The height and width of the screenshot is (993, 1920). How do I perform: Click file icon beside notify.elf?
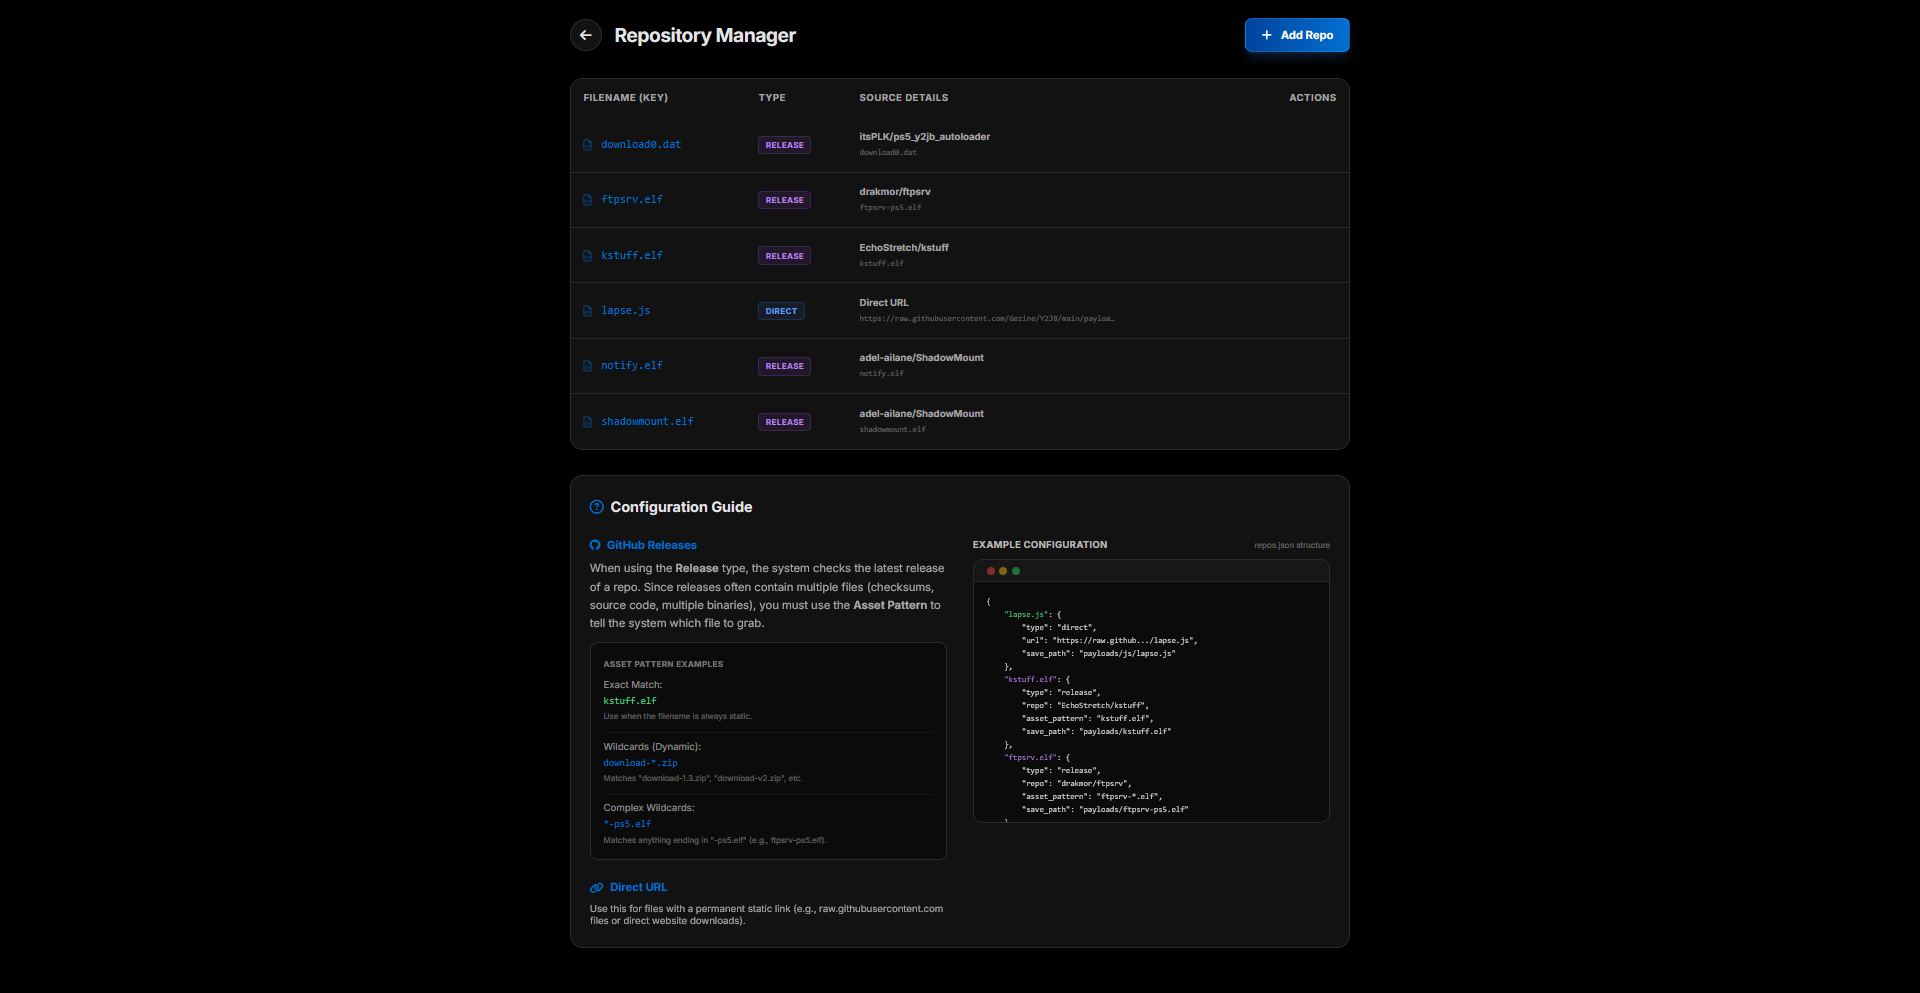(588, 366)
